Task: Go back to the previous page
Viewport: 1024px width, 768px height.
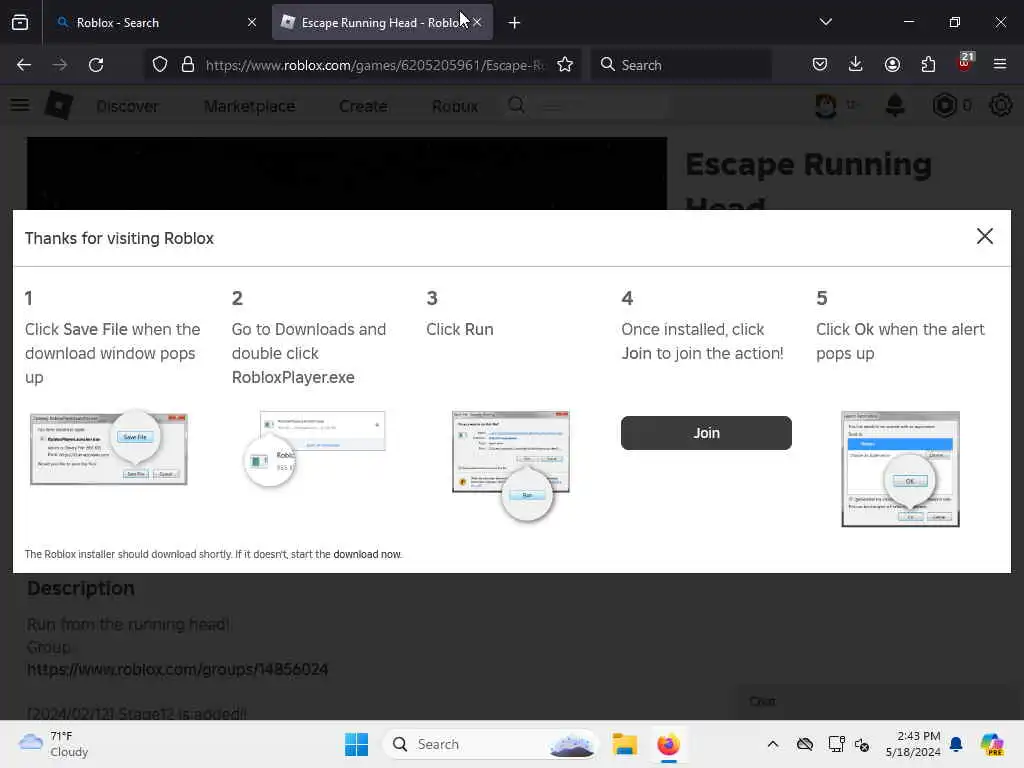Action: click(x=24, y=65)
